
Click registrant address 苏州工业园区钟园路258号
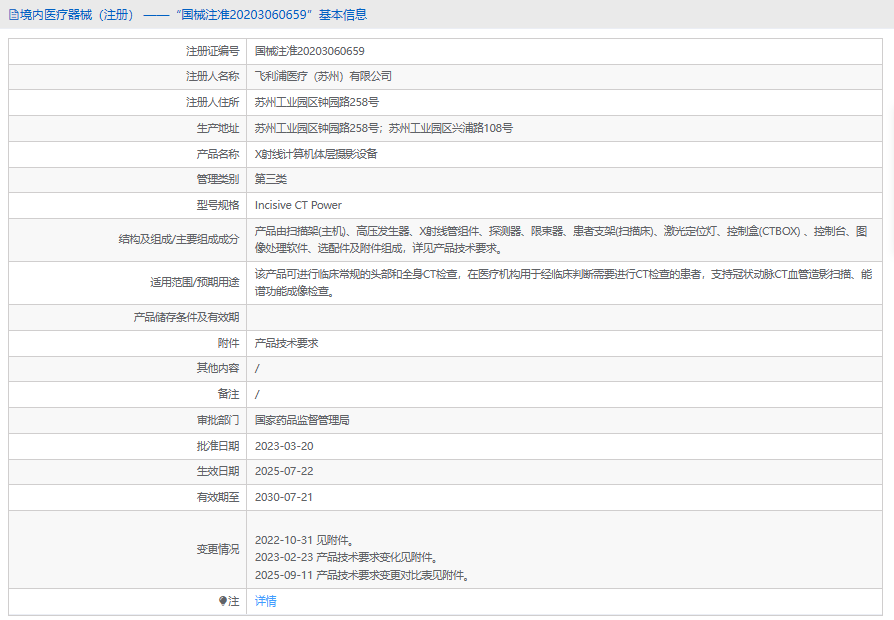coord(317,102)
